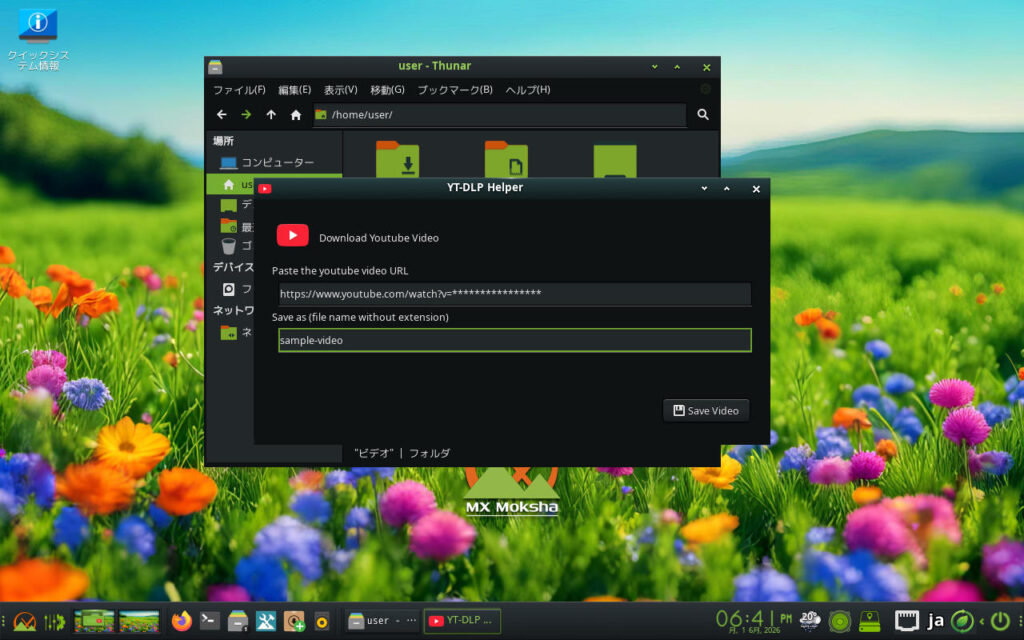1024x640 pixels.
Task: Switch to first virtual desktop thumbnail
Action: (94, 621)
